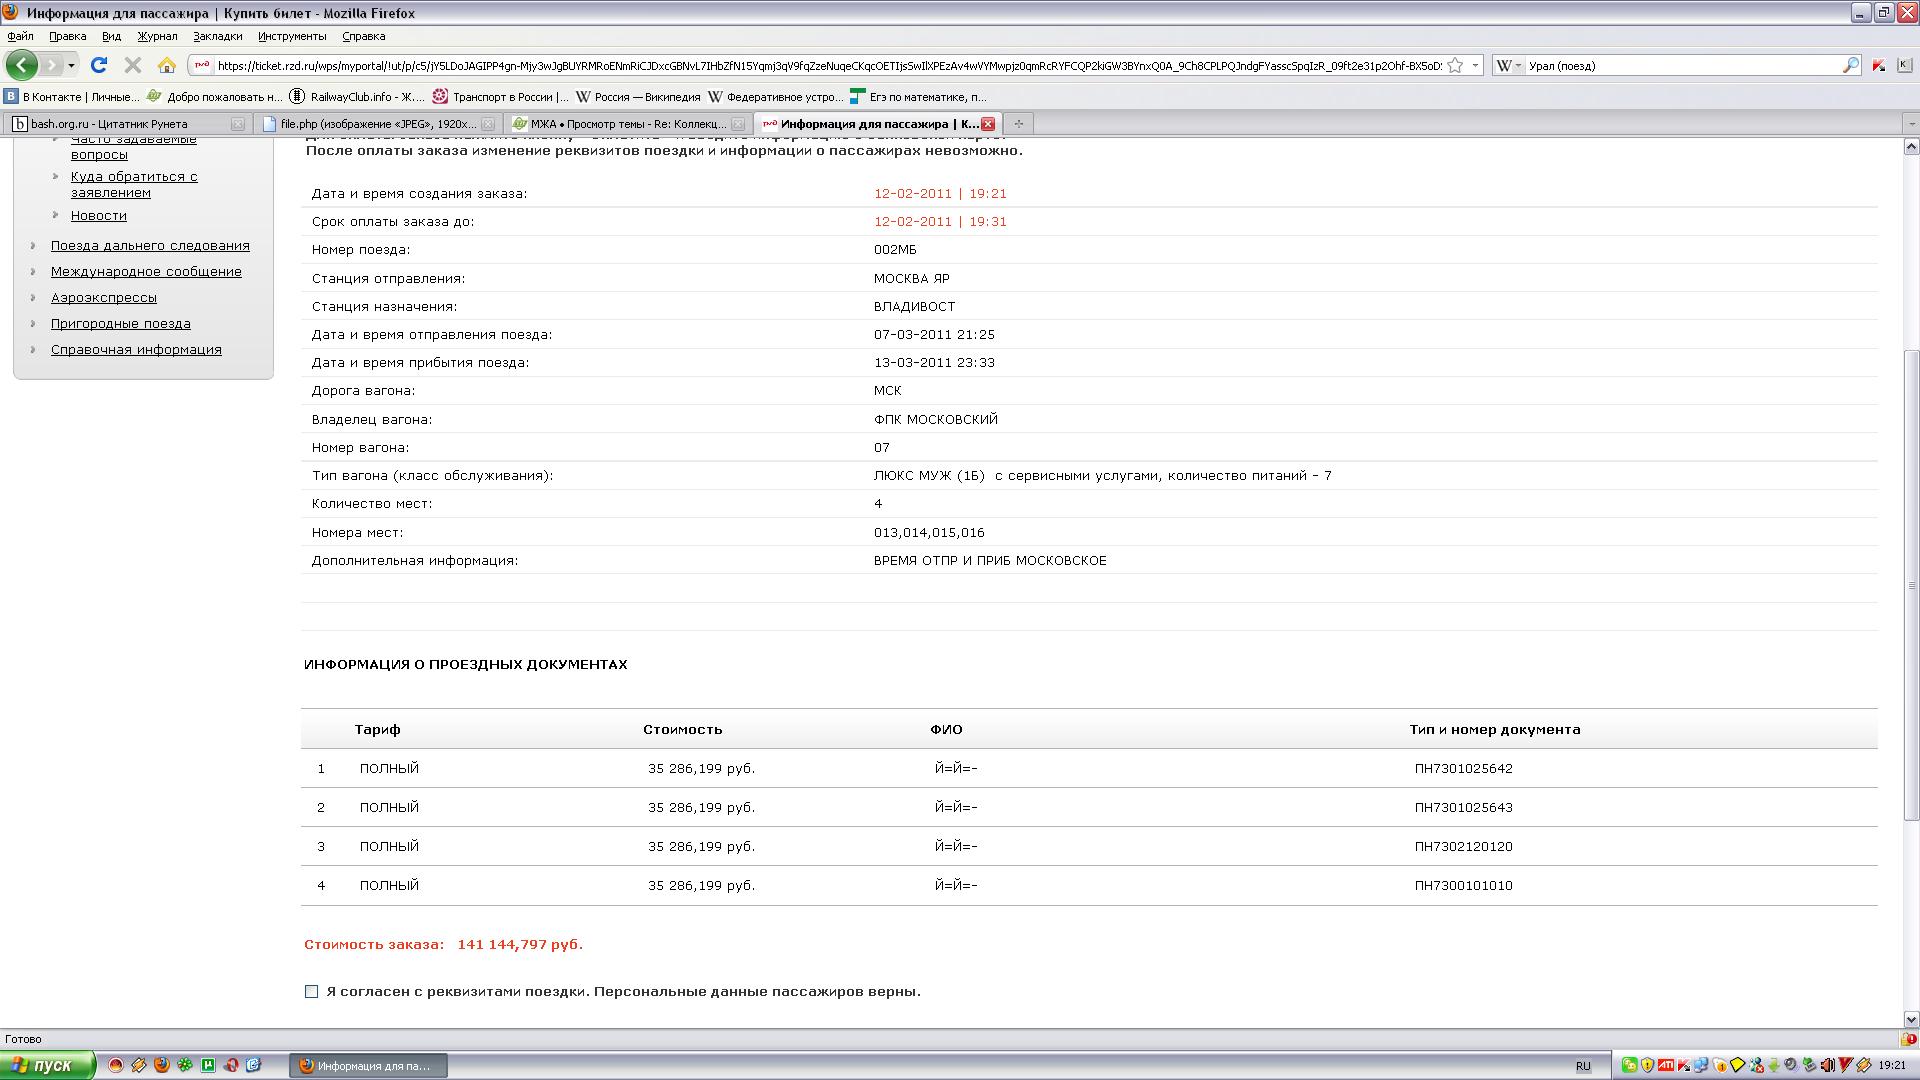Open the back/forward history dropdown arrow

point(71,65)
